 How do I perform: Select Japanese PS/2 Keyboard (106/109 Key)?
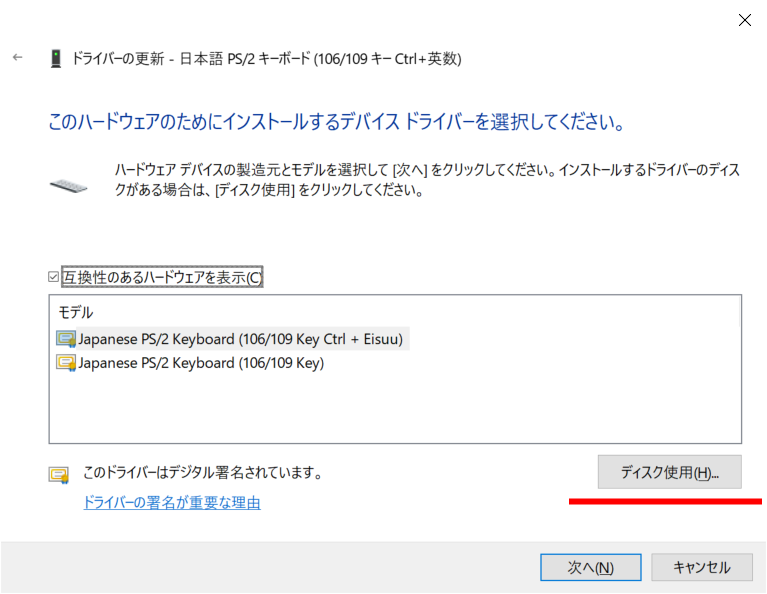pyautogui.click(x=200, y=363)
